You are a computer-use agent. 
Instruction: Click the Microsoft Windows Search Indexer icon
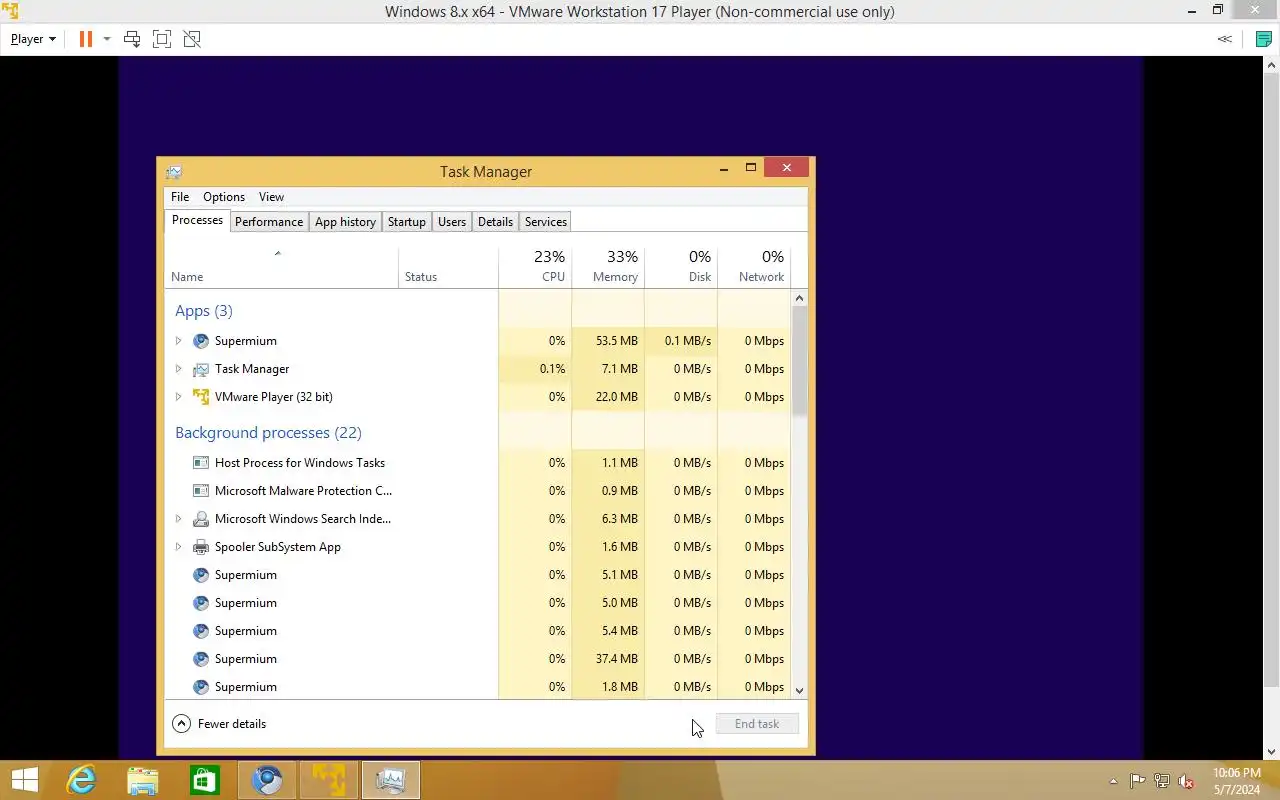pyautogui.click(x=201, y=519)
